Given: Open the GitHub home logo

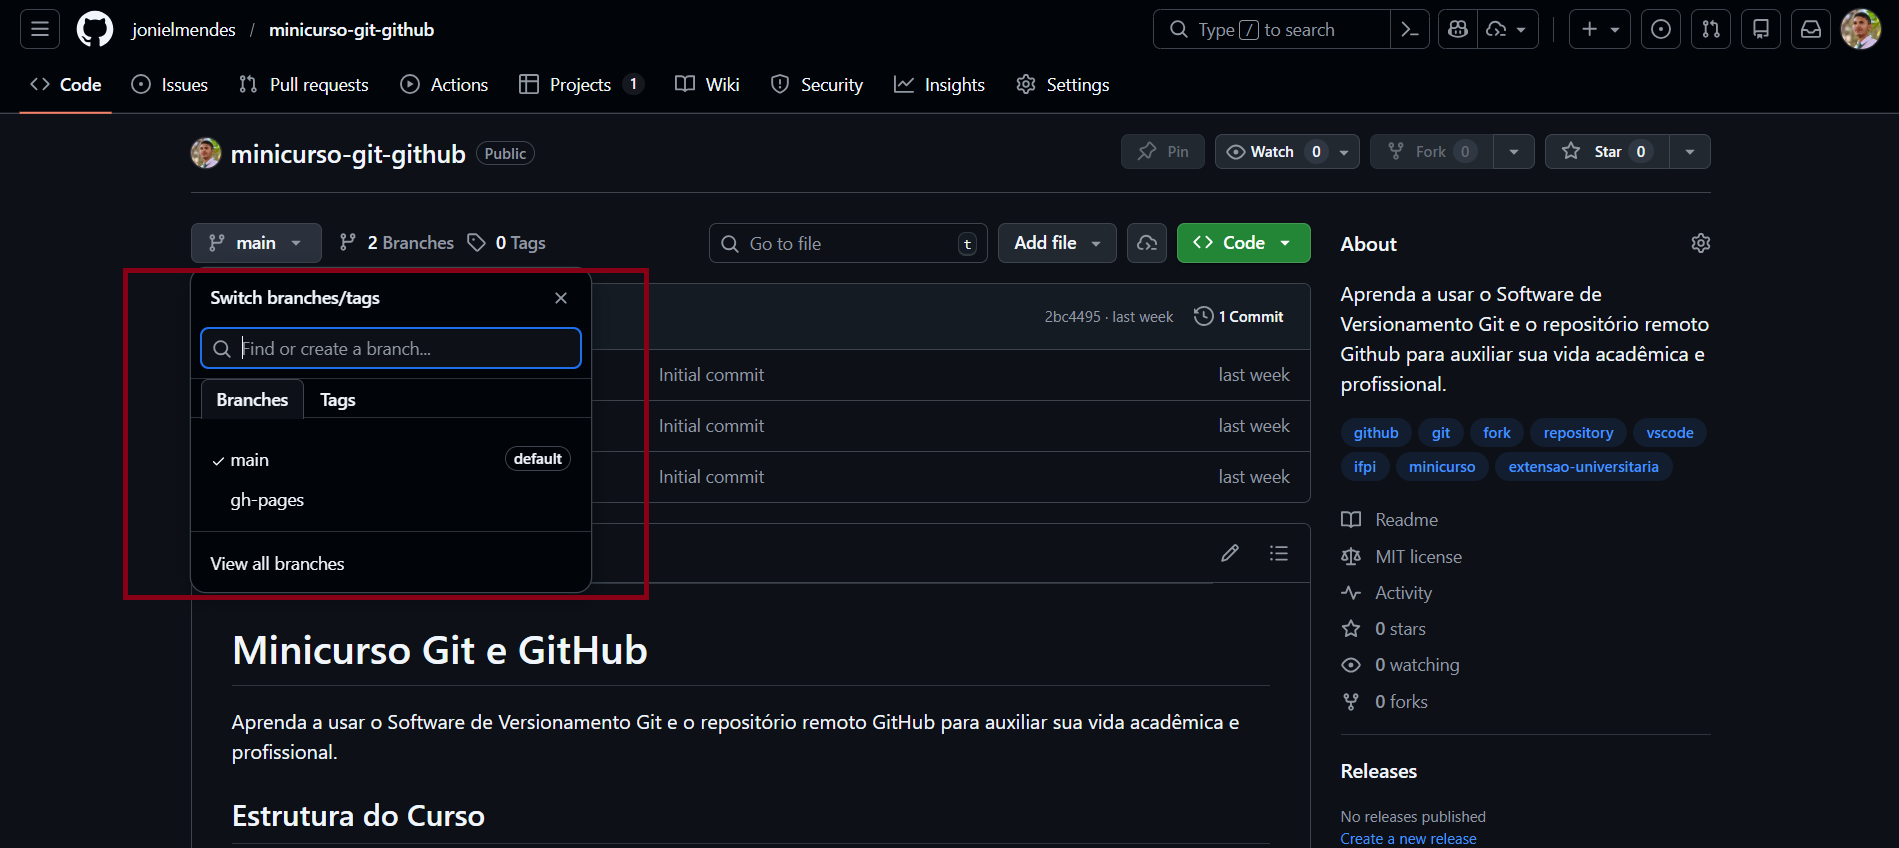Looking at the screenshot, I should tap(95, 30).
